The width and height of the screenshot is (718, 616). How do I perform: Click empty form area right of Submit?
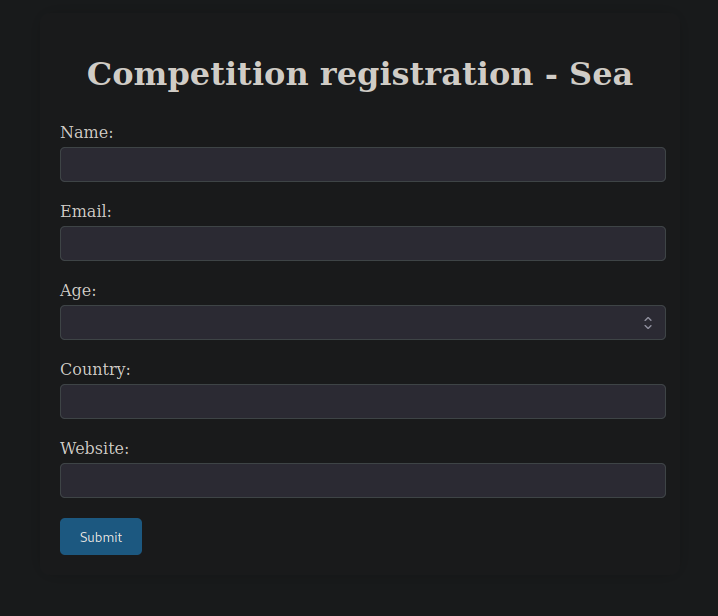[400, 537]
